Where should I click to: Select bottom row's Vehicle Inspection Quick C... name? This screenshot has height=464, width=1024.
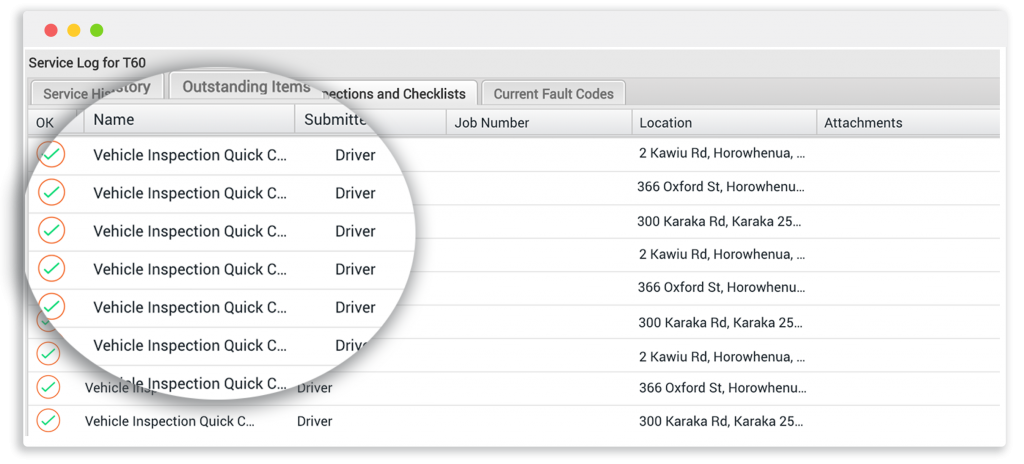170,422
